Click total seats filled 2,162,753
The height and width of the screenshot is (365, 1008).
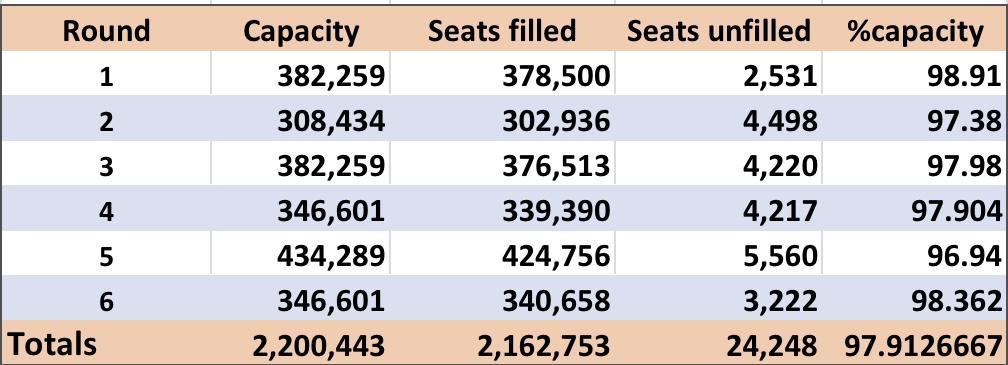(502, 343)
